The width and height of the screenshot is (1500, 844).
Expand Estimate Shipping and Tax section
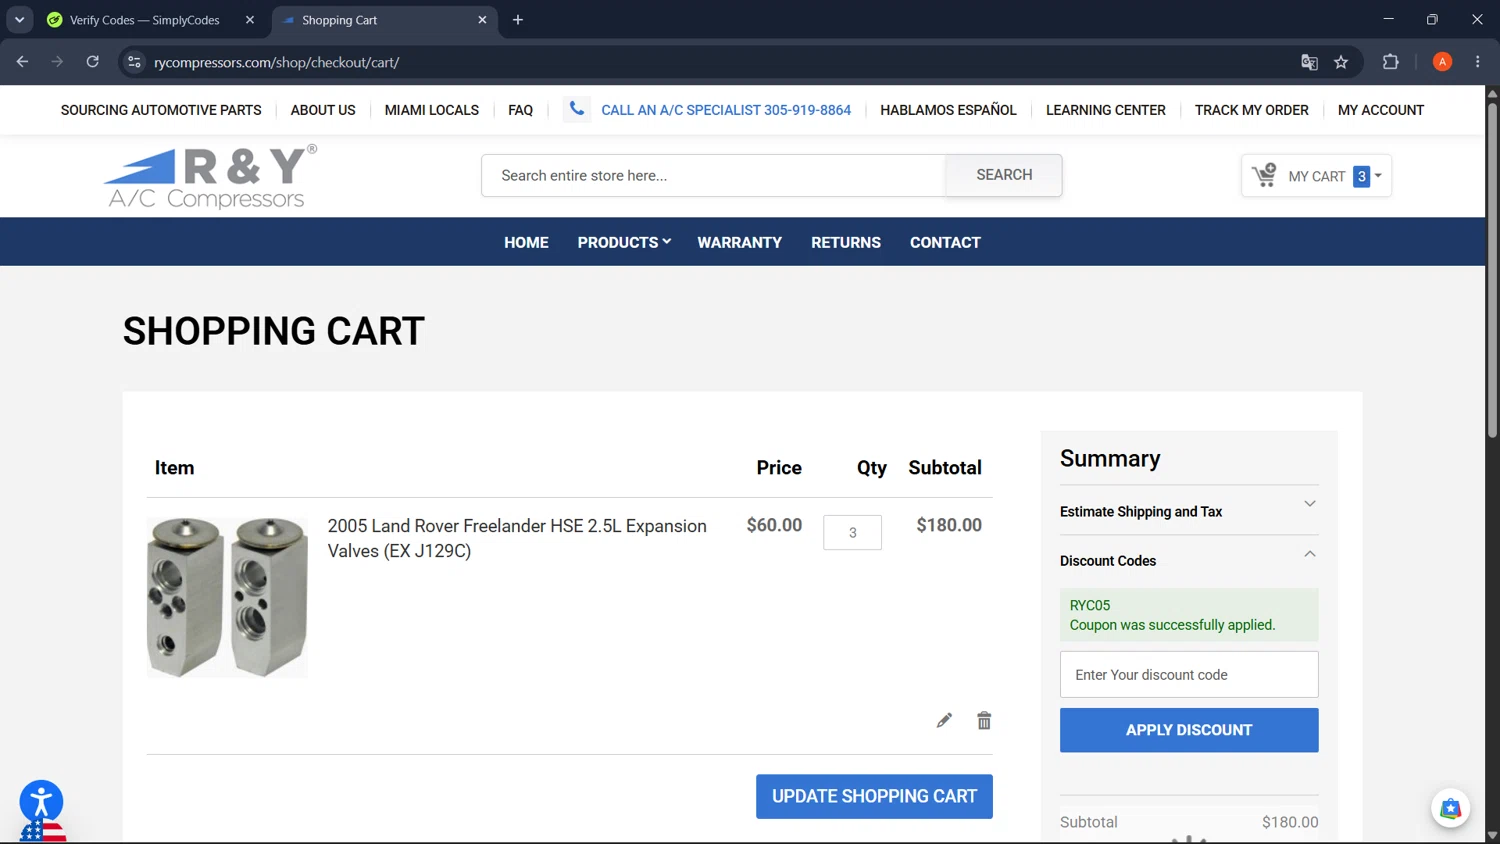click(1189, 511)
